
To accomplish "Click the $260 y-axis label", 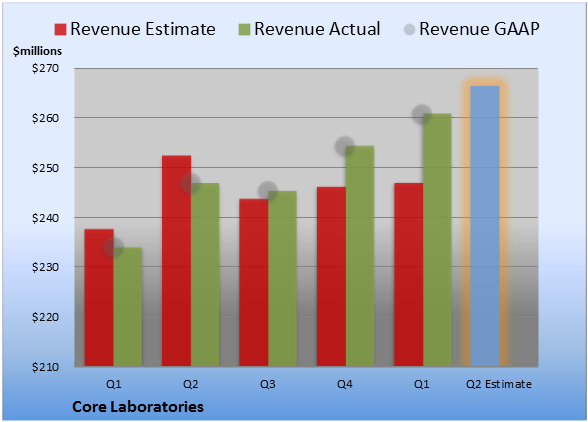I will click(45, 118).
